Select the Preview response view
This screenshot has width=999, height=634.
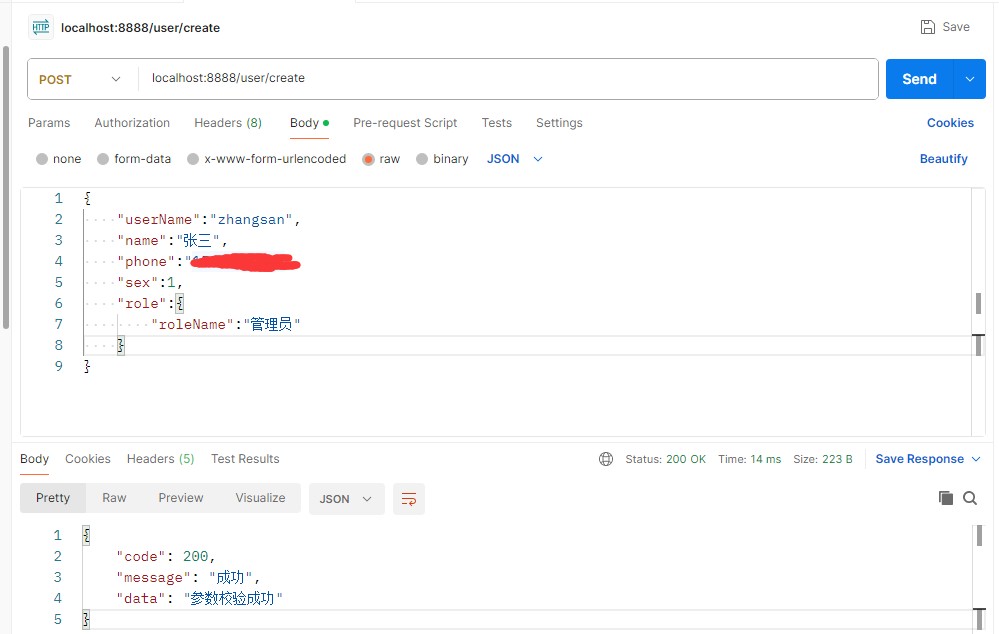181,498
